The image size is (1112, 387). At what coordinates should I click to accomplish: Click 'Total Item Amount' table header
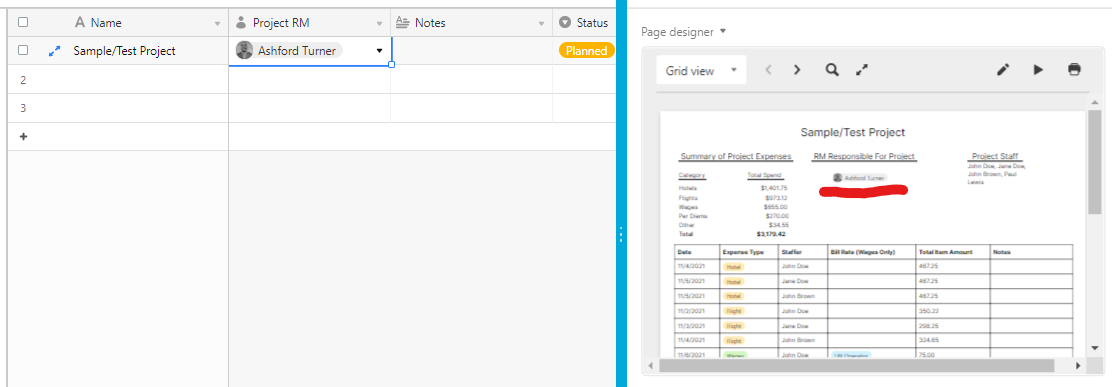(x=945, y=252)
